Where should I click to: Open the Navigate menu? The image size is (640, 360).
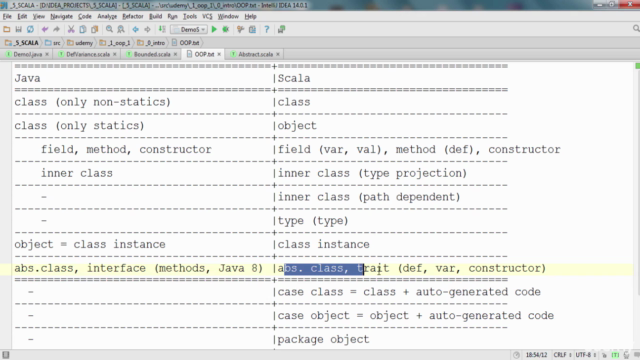(x=61, y=16)
